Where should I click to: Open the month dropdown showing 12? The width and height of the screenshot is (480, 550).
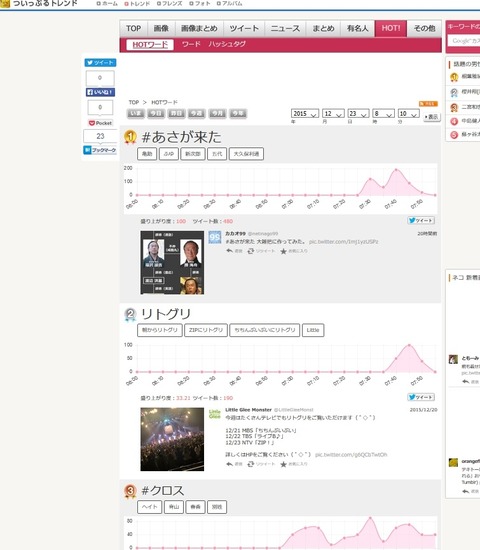(333, 114)
